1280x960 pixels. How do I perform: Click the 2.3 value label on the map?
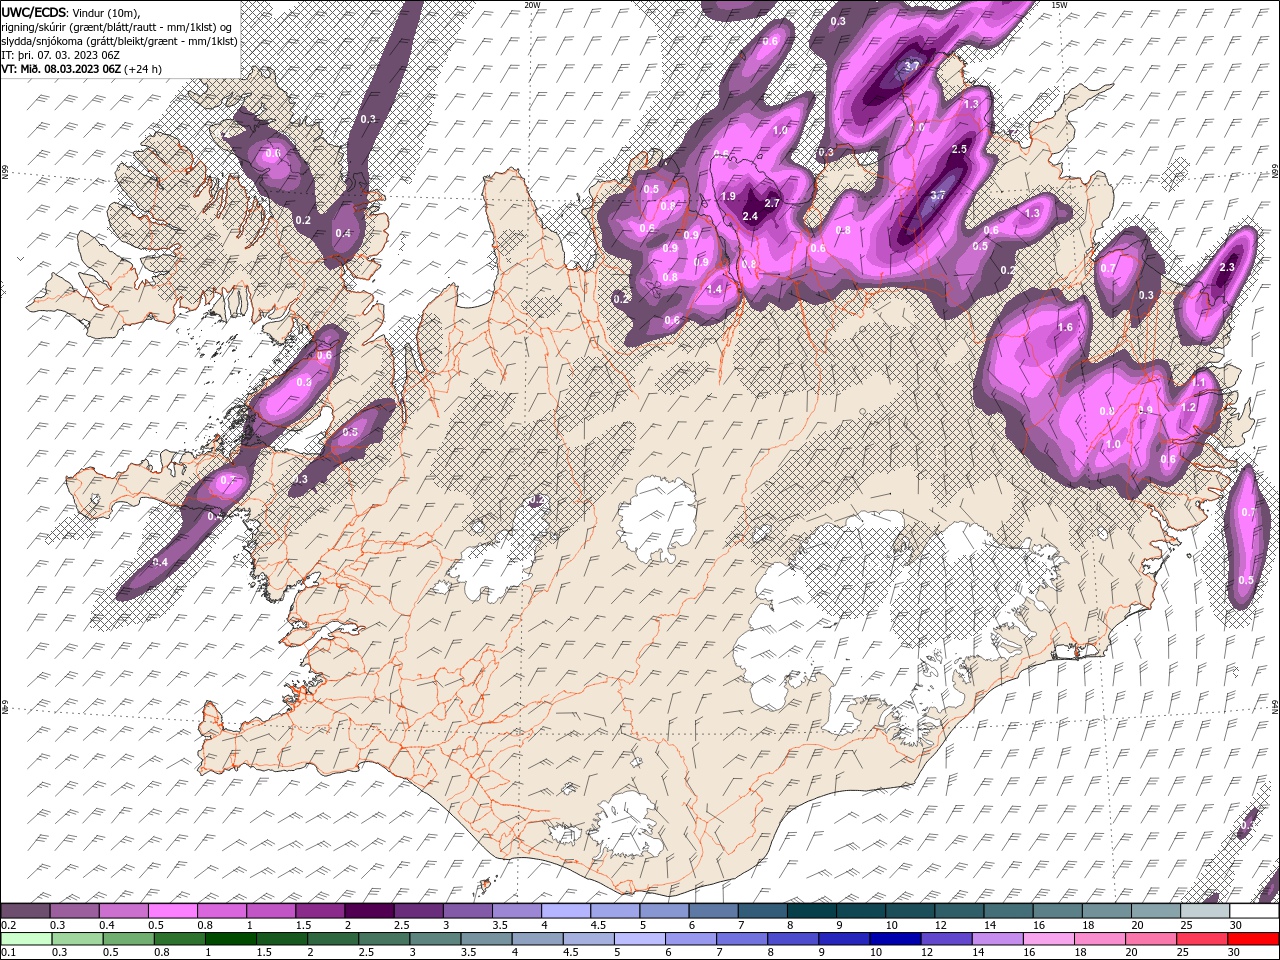[x=1228, y=267]
